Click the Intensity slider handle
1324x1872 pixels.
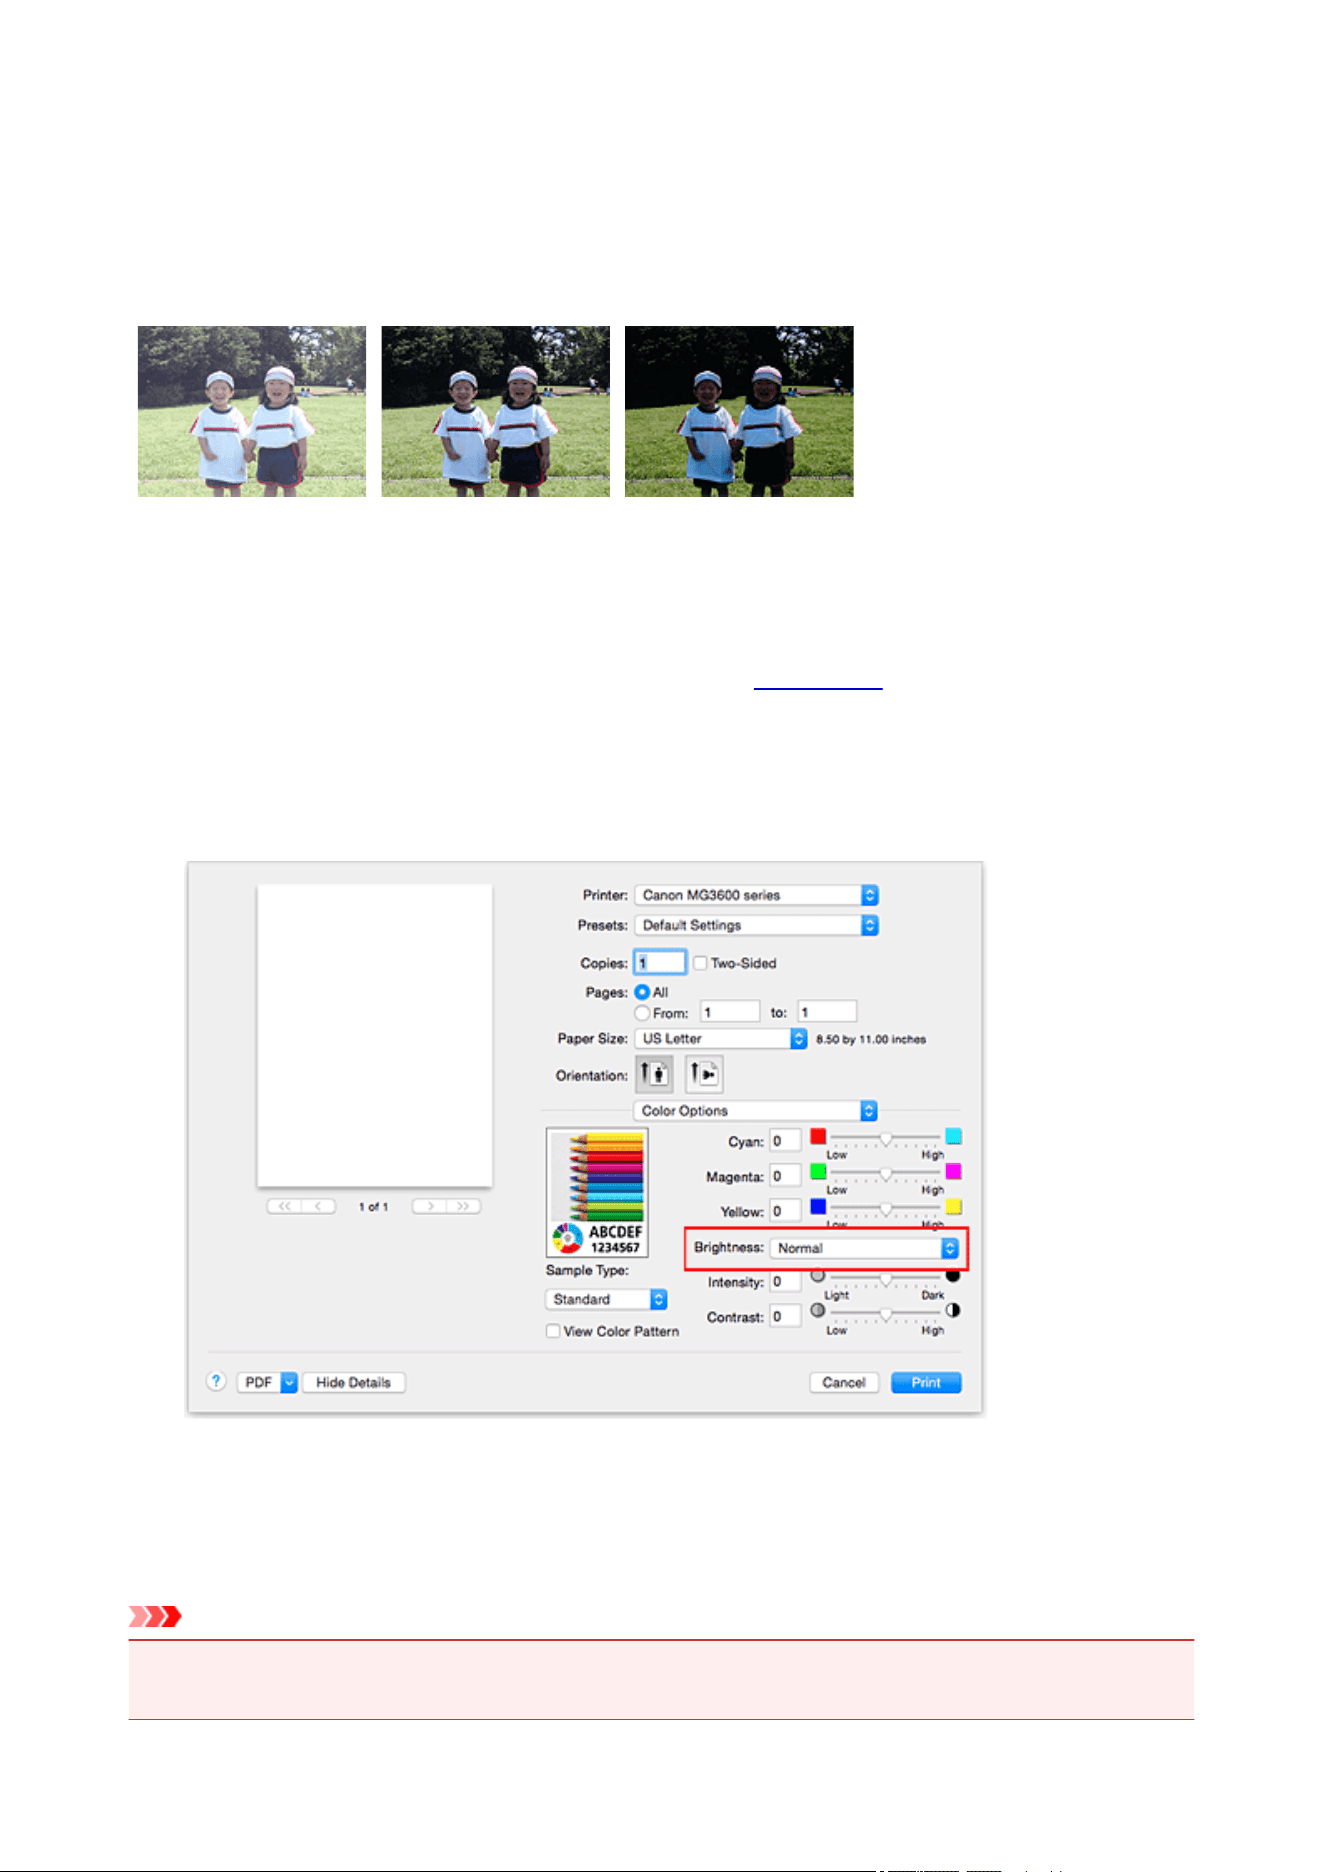(x=885, y=1279)
